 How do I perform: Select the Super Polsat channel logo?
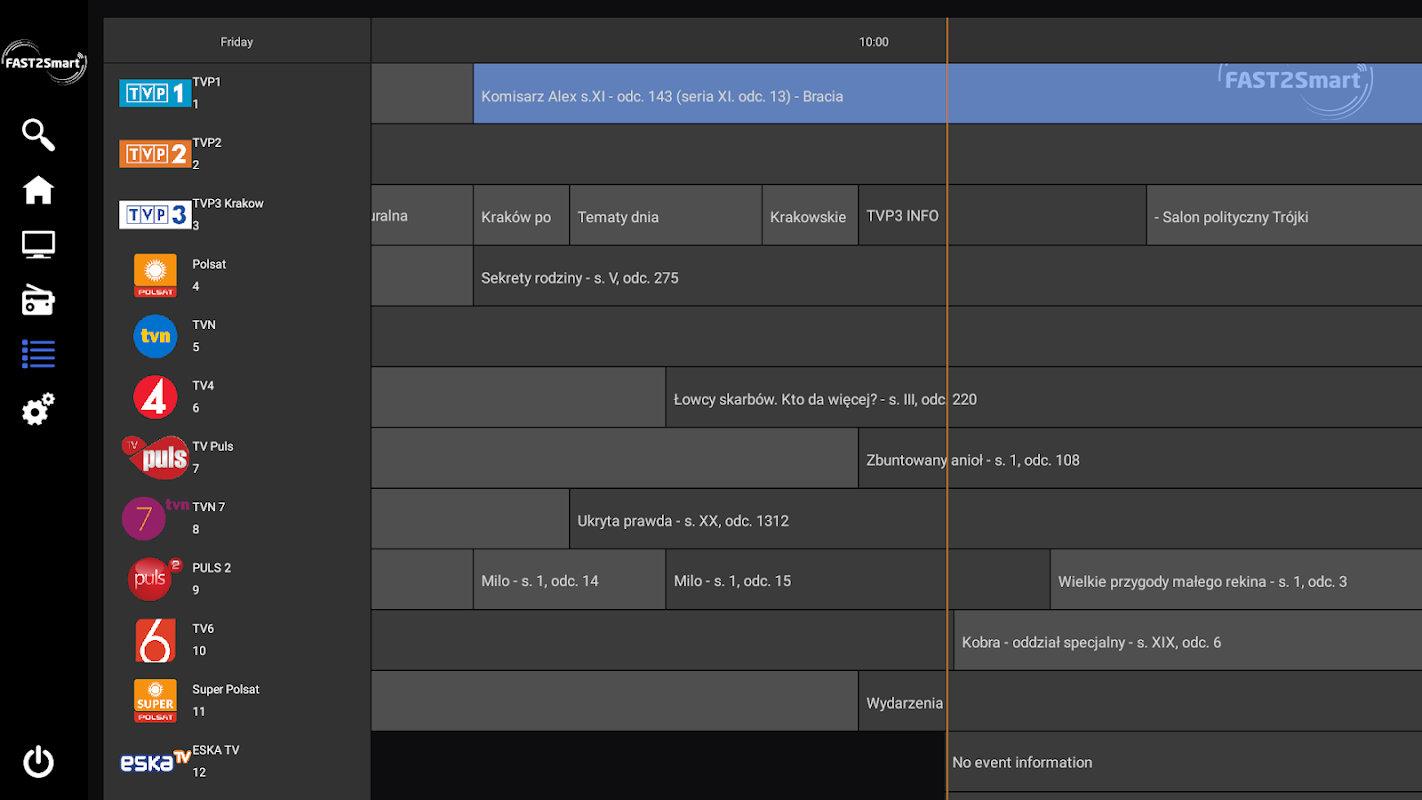pyautogui.click(x=155, y=701)
